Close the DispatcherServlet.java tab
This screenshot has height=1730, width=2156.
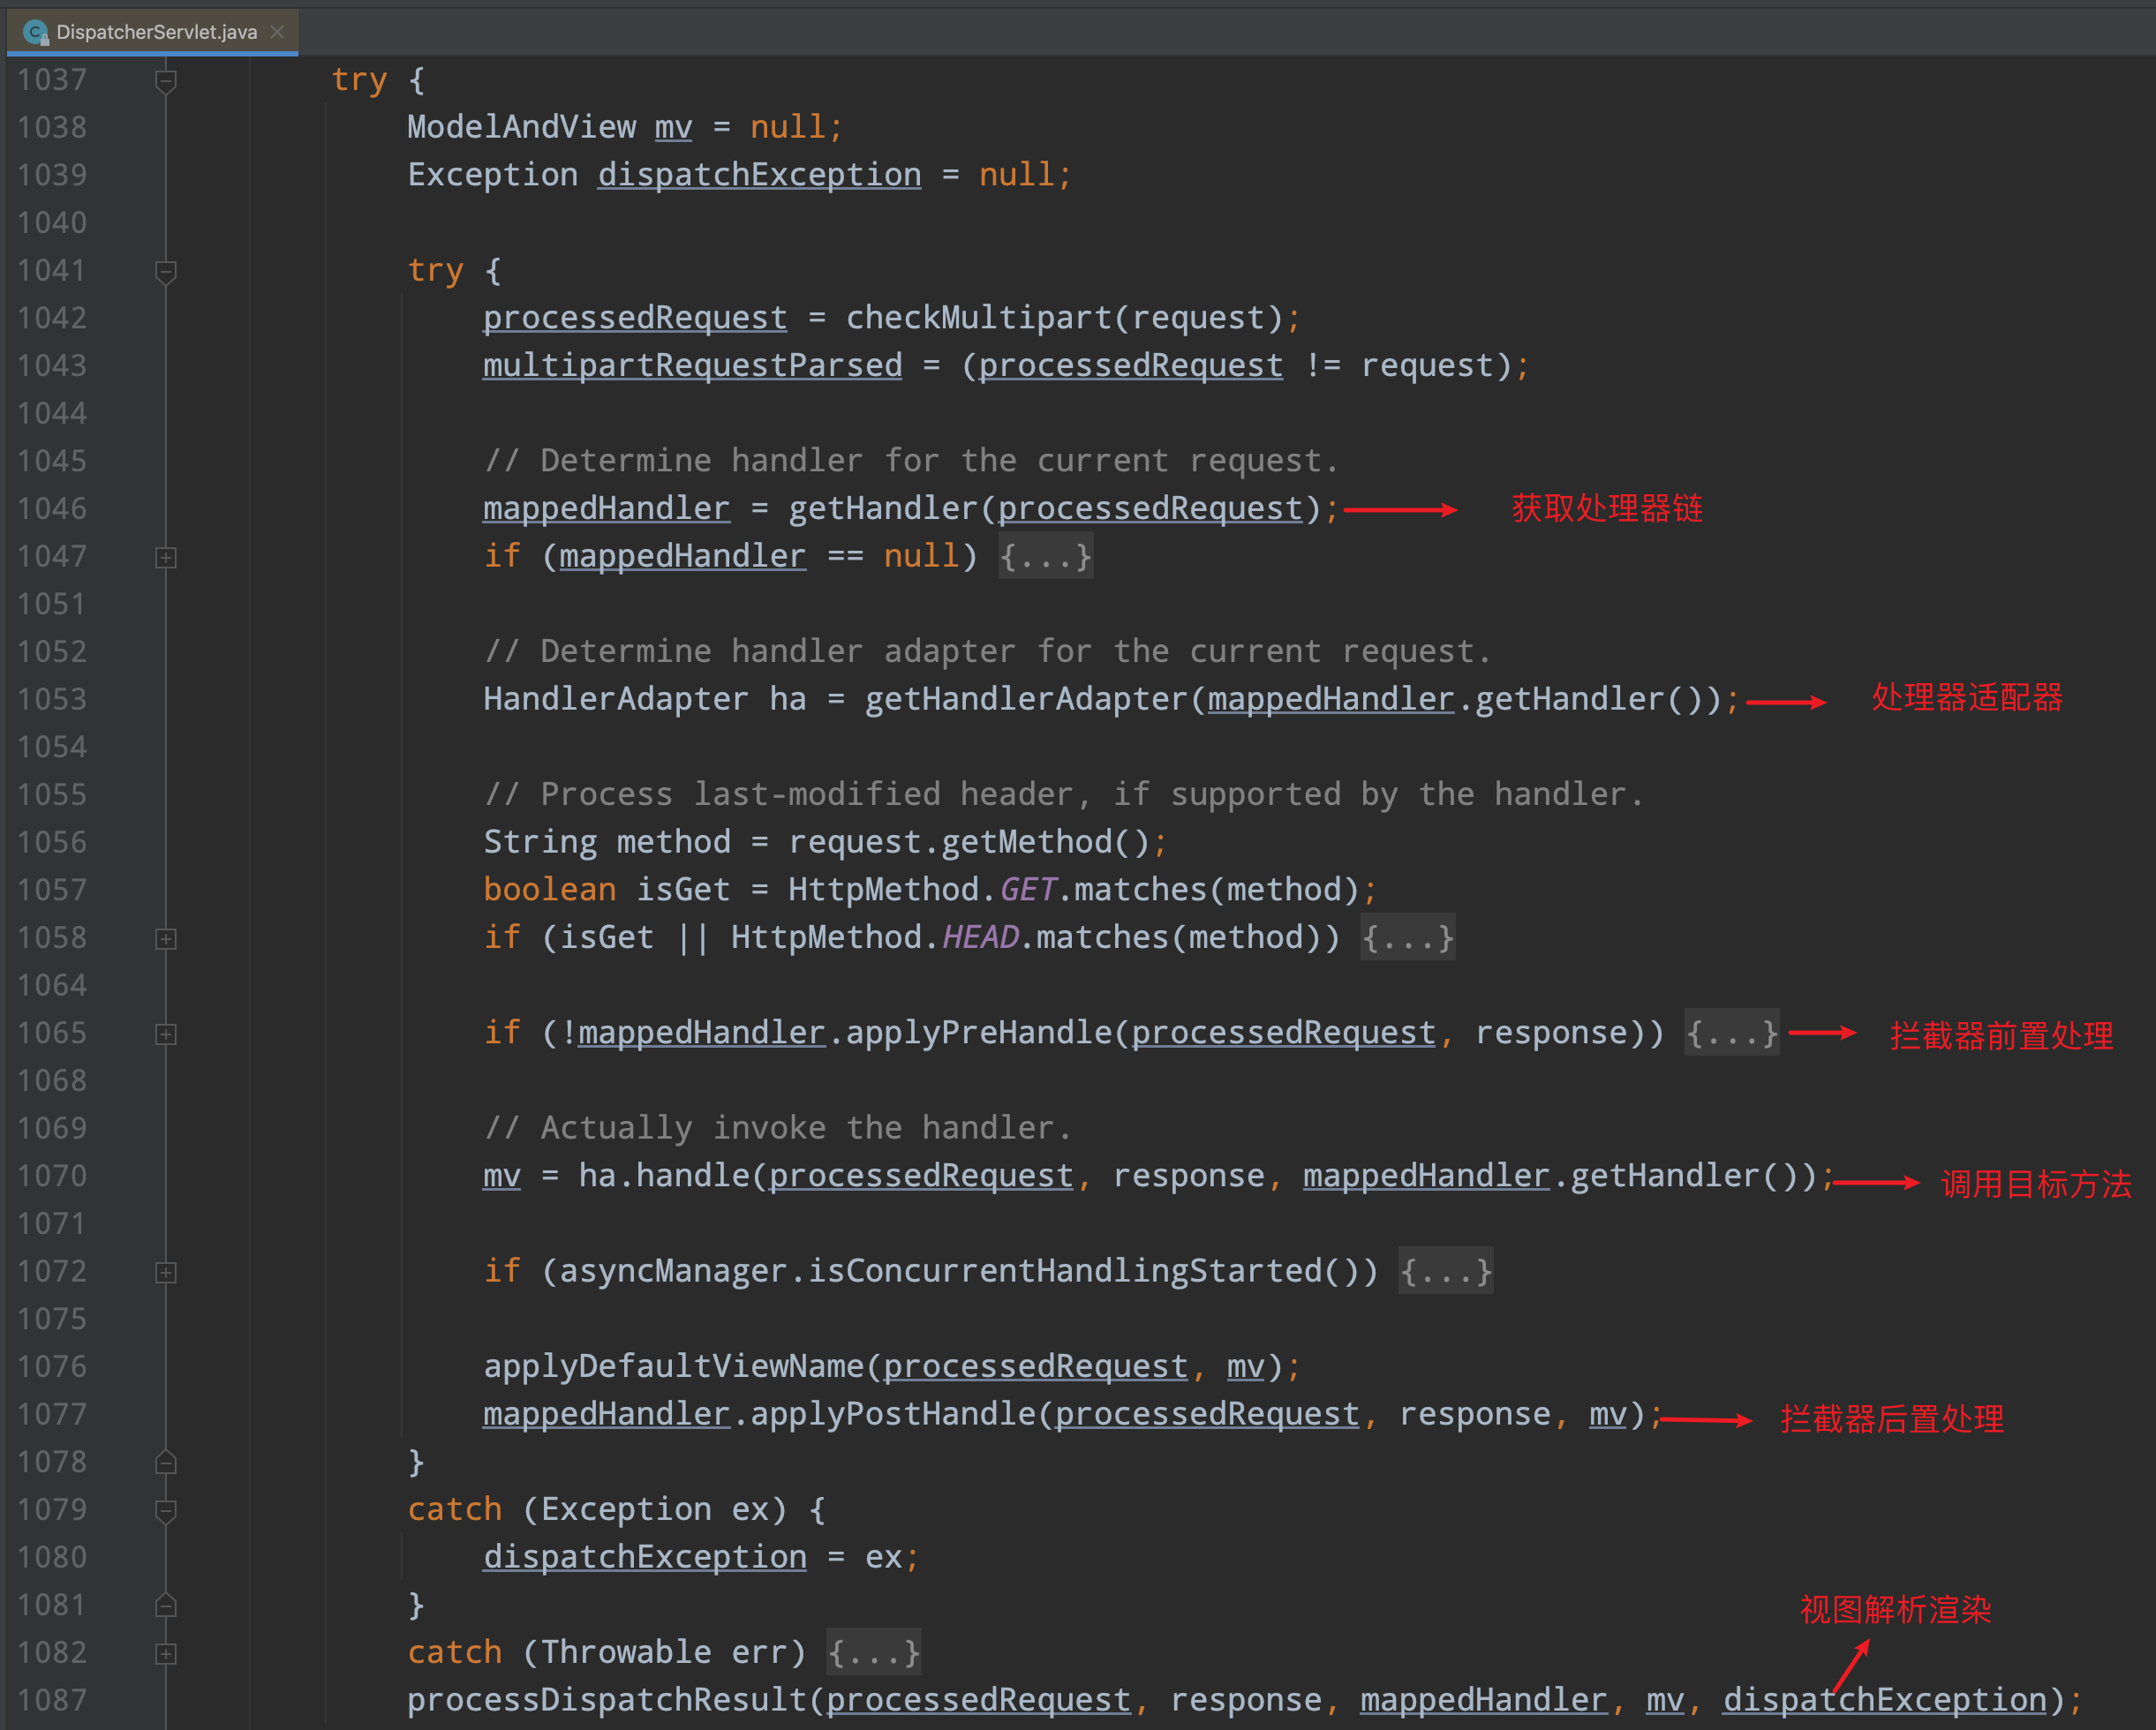[278, 32]
